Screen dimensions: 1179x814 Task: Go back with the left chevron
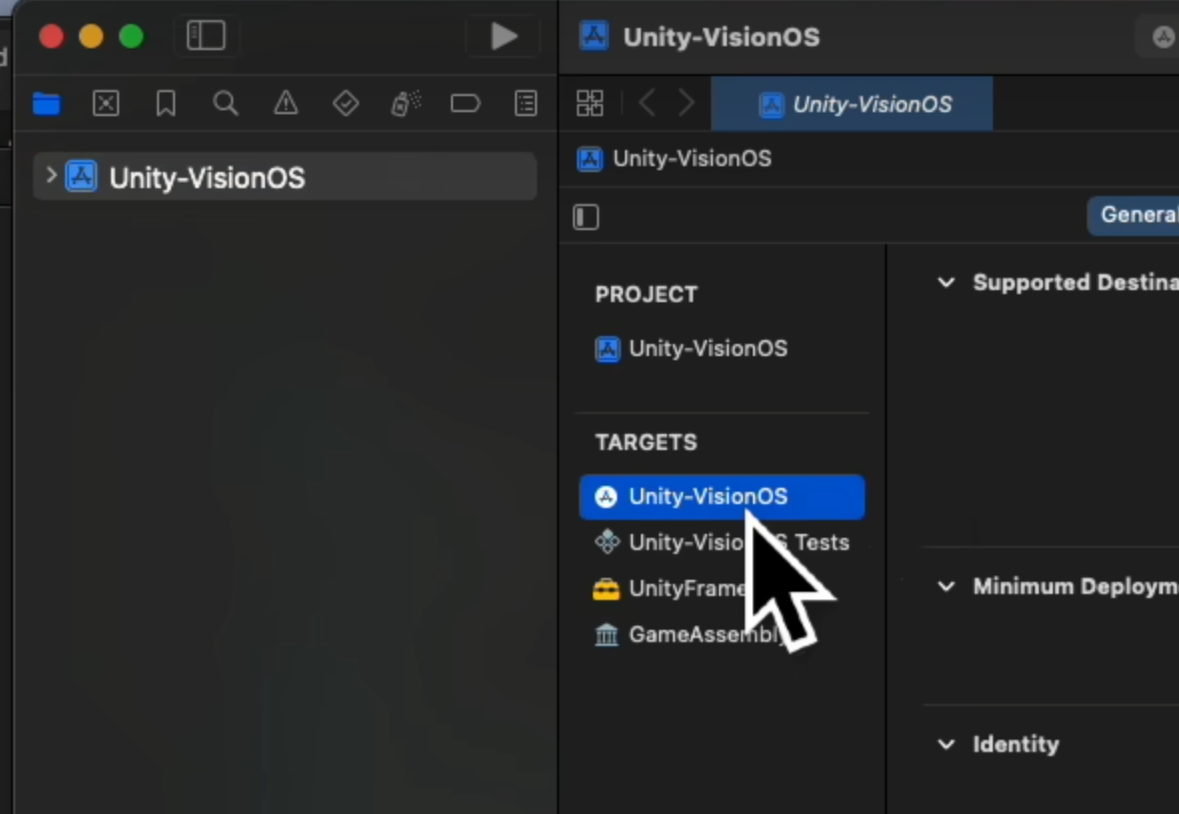[647, 103]
